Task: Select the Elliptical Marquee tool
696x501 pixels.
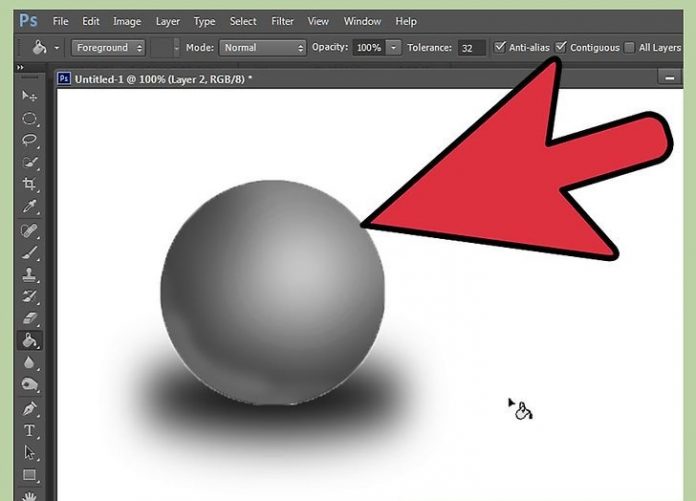Action: click(x=30, y=118)
